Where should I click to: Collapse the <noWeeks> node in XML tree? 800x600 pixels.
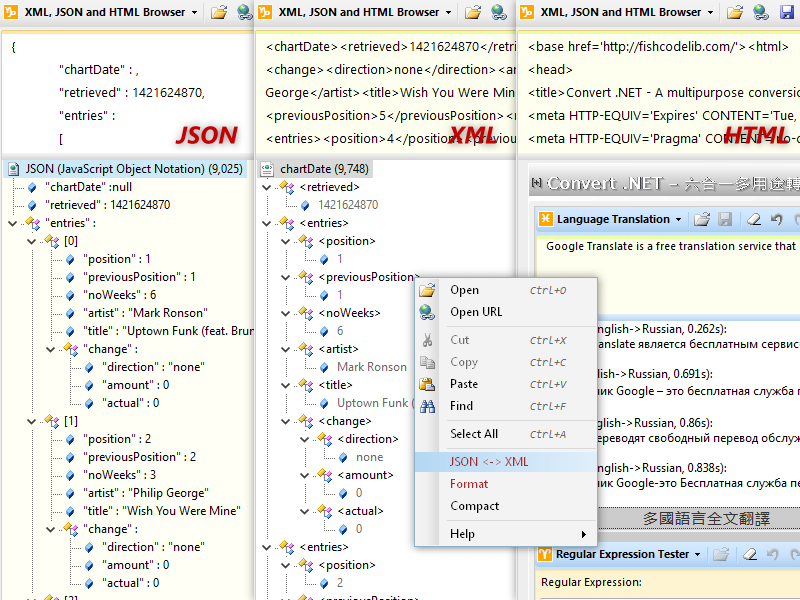(285, 313)
